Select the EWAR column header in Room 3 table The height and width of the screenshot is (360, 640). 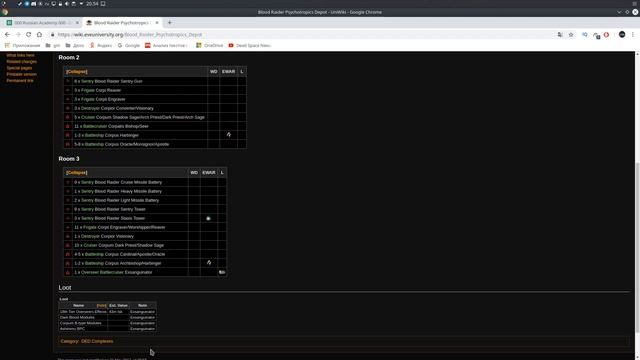point(209,173)
